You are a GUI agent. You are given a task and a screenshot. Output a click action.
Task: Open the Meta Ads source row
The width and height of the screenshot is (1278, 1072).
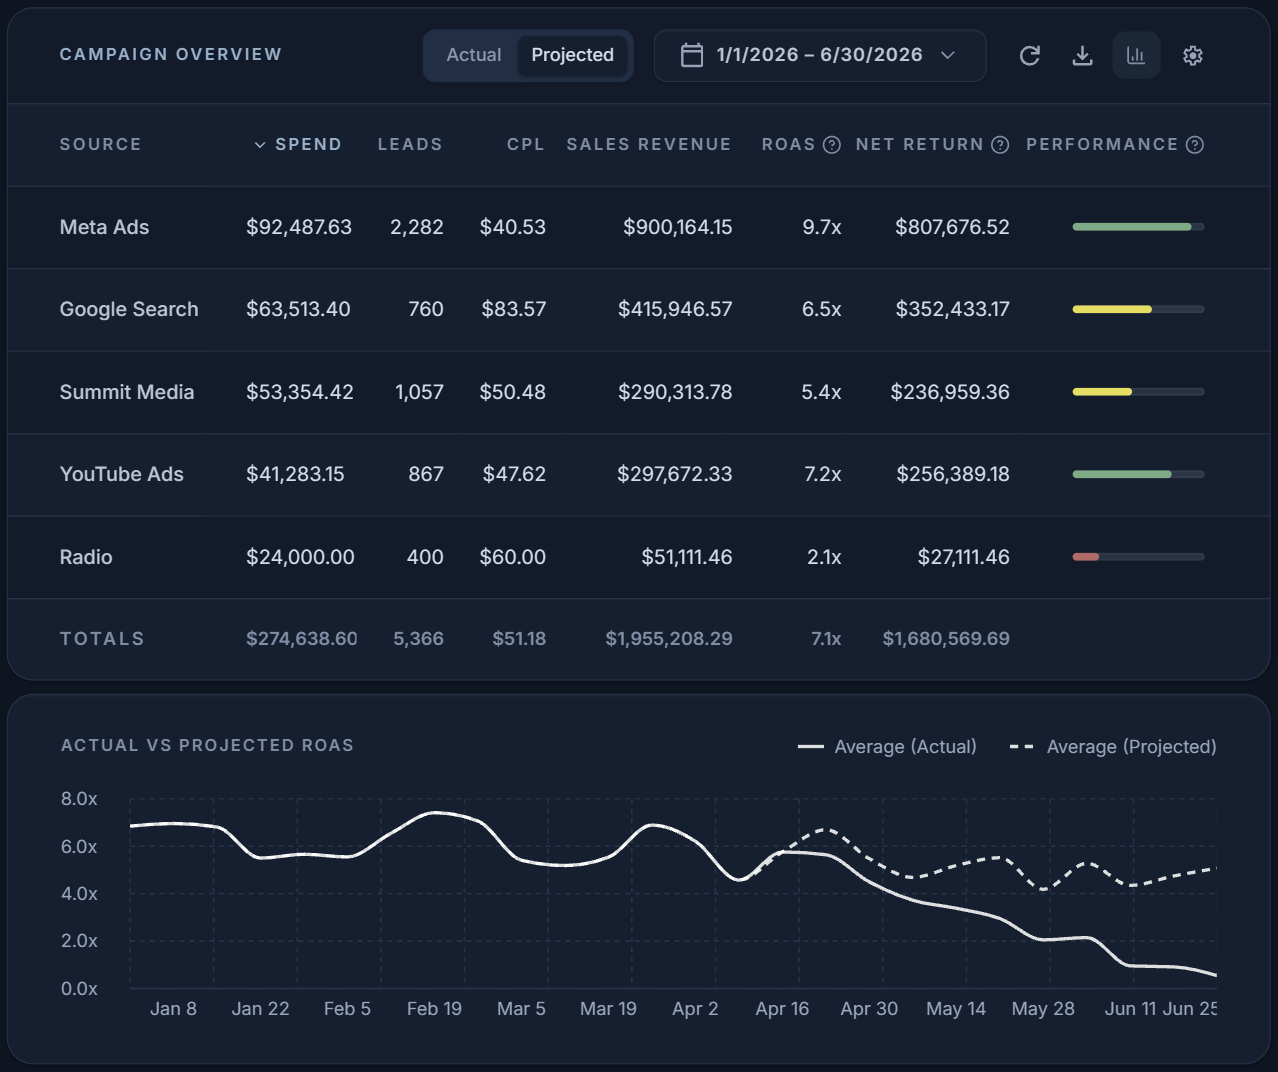pos(638,227)
